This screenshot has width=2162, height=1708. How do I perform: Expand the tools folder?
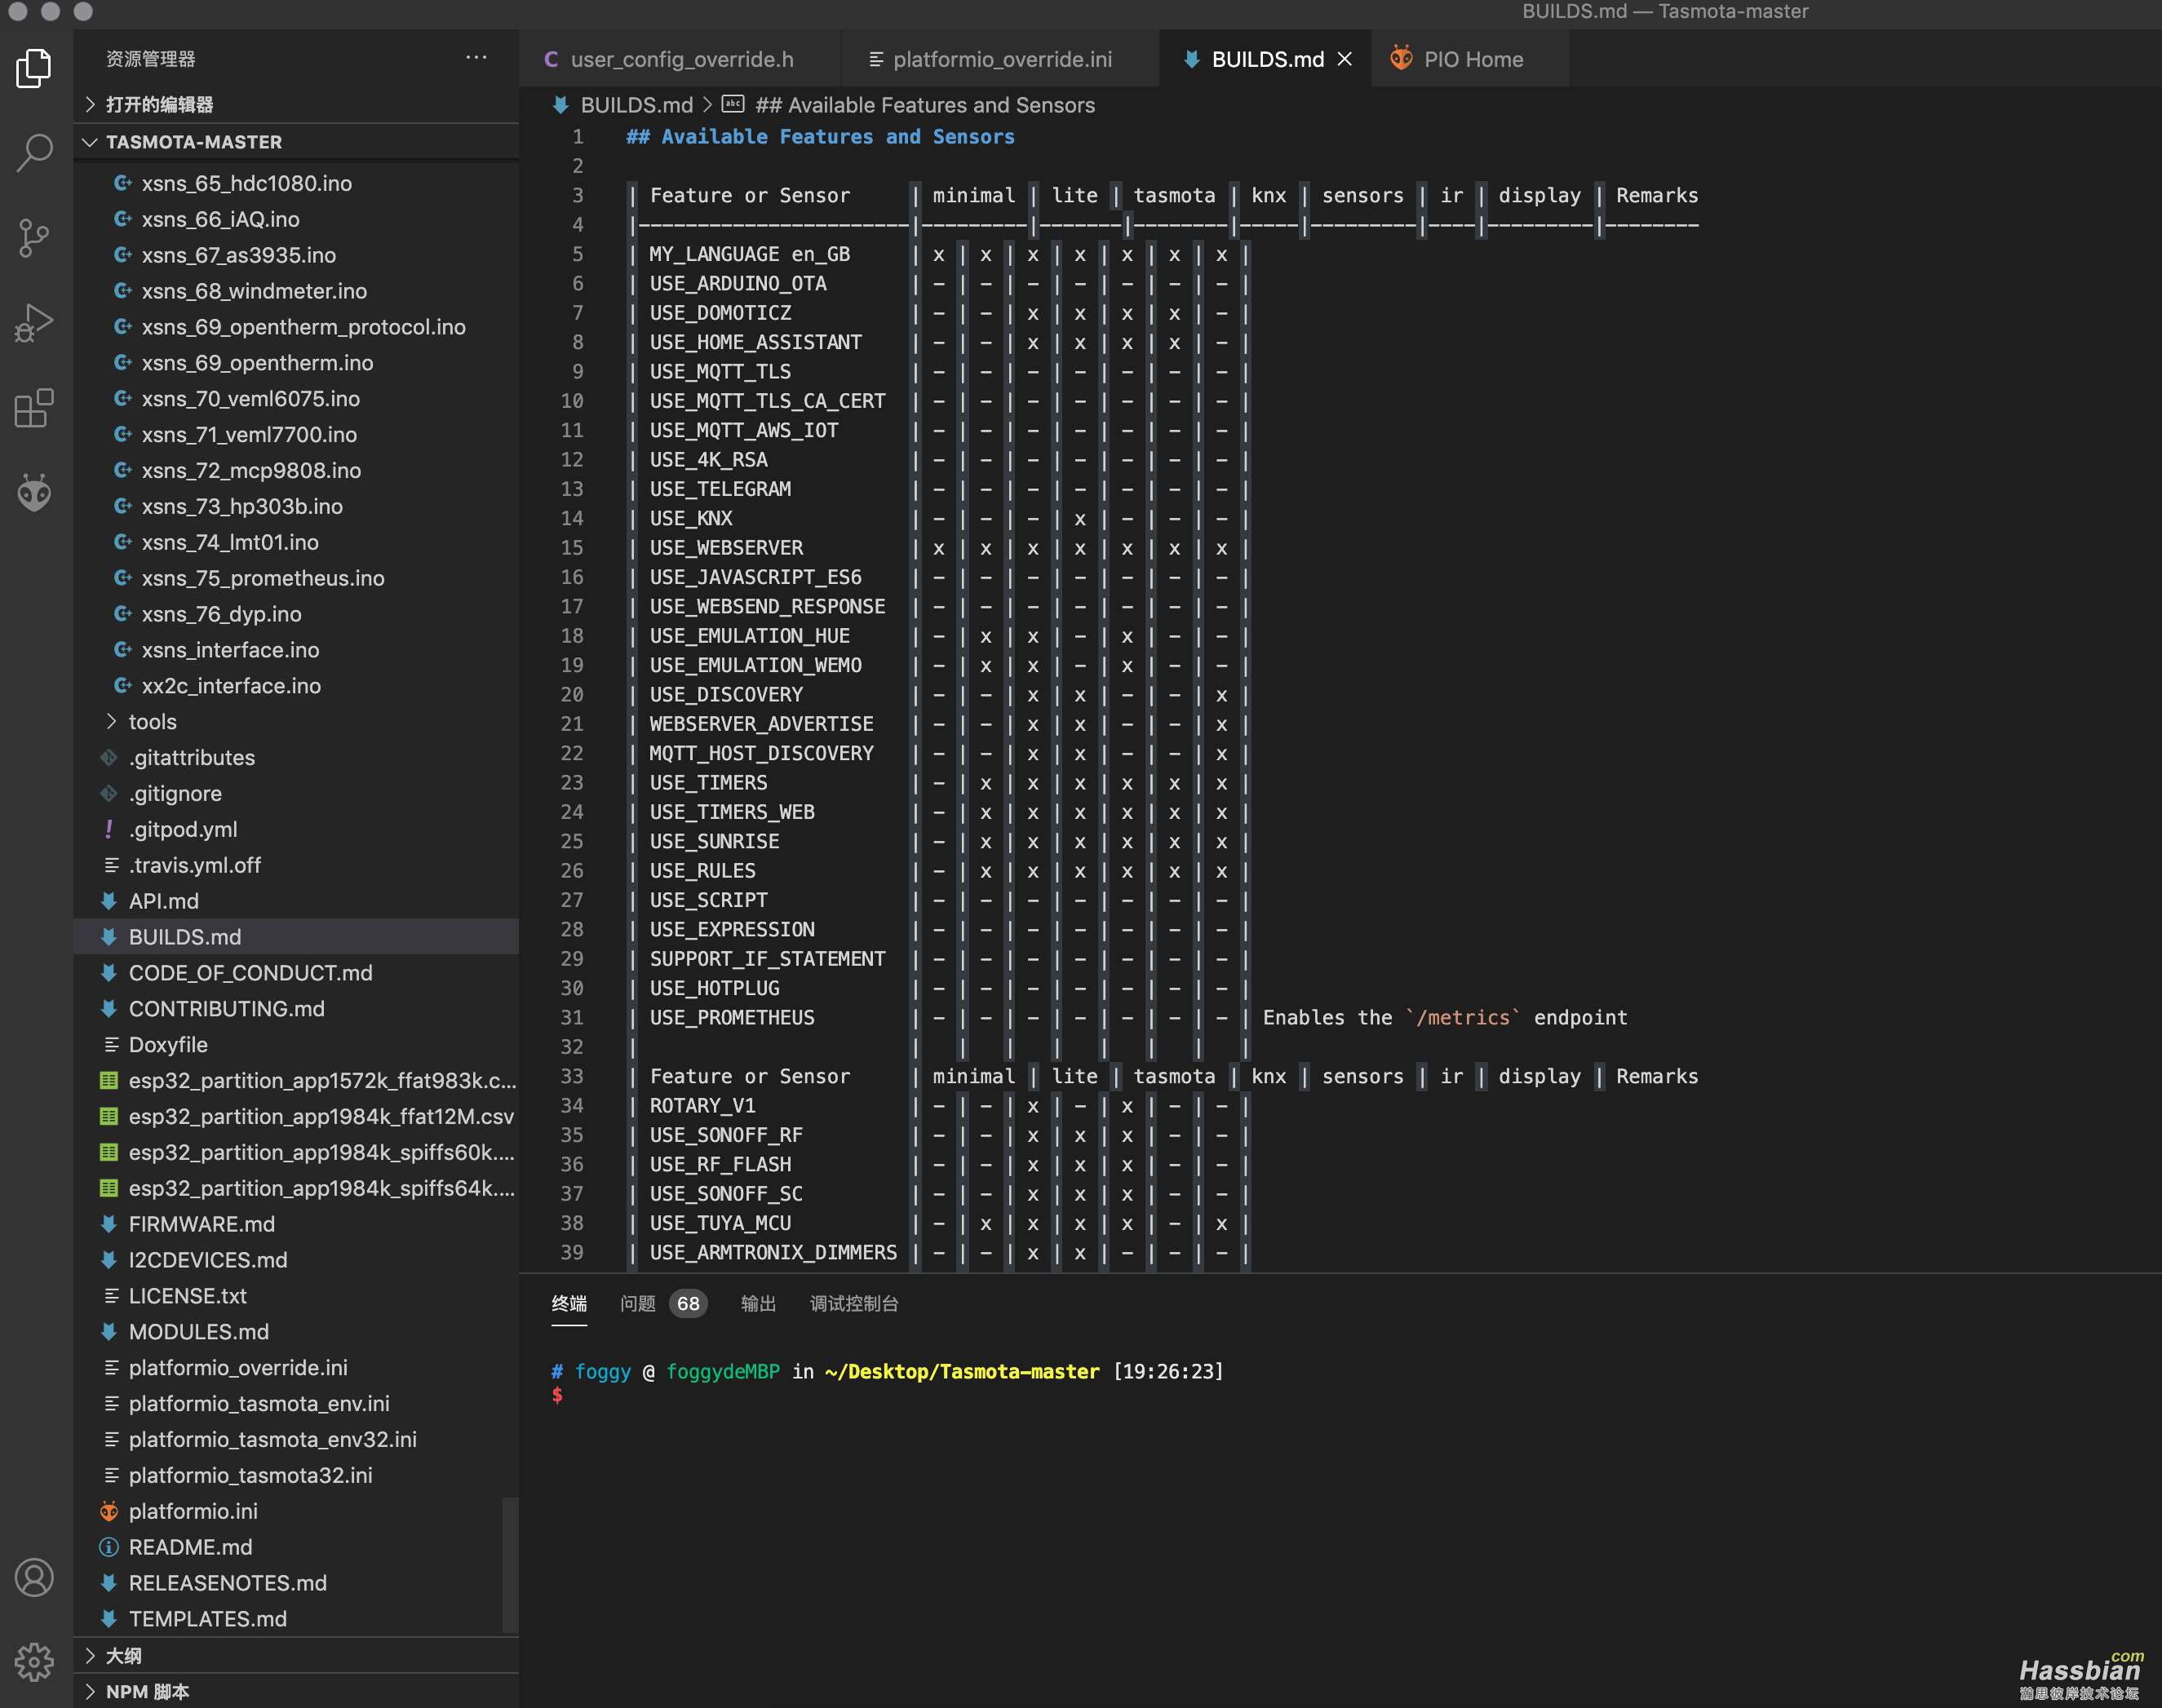click(296, 721)
